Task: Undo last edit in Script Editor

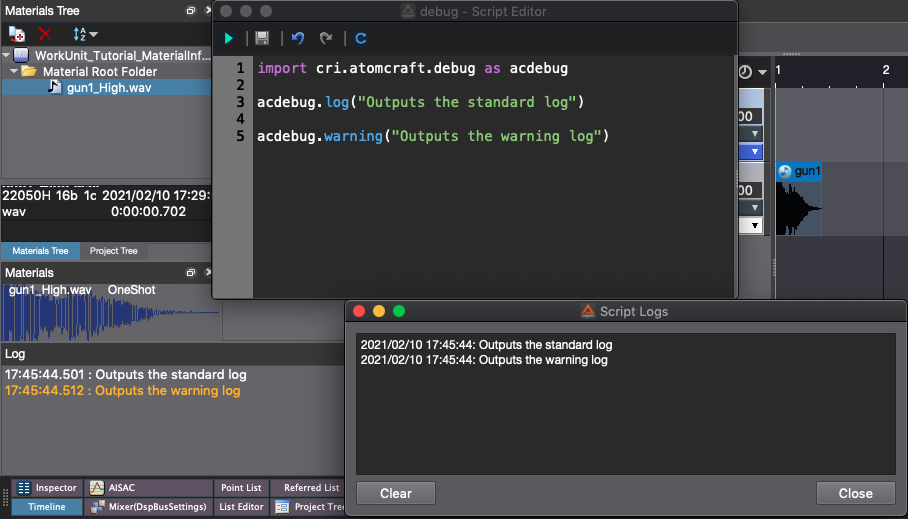Action: tap(298, 38)
